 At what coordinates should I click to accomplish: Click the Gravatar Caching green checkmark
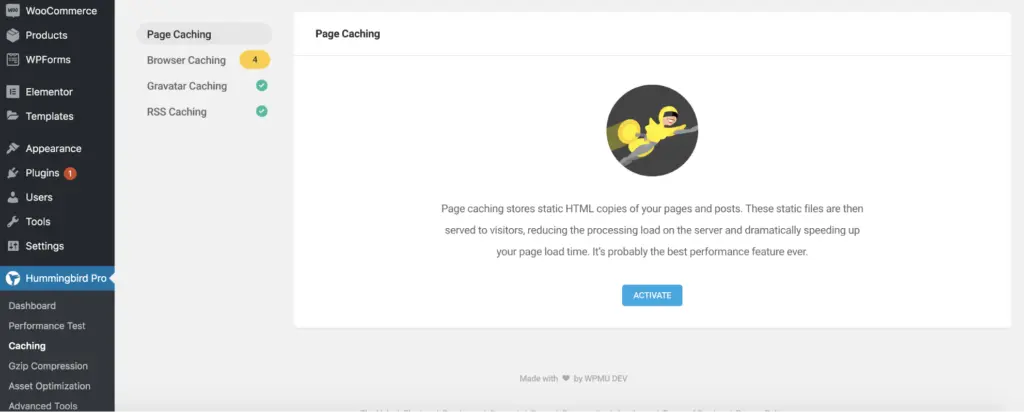[262, 86]
